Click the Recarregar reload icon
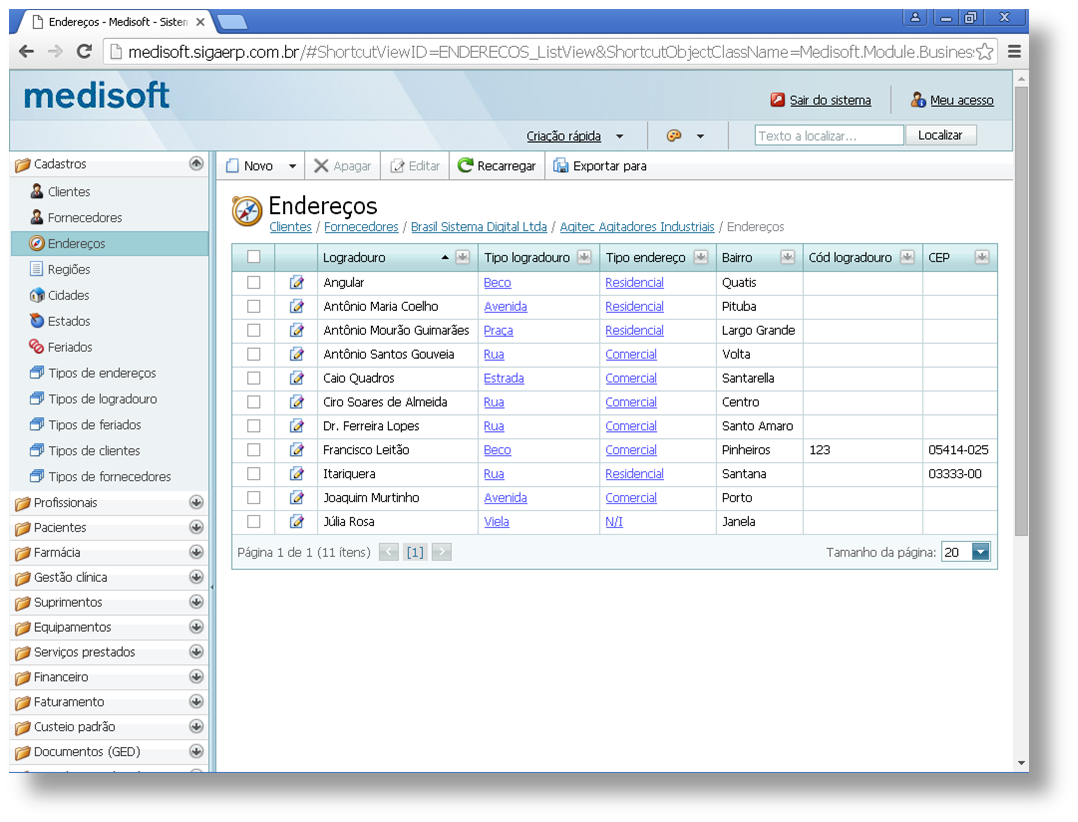The image size is (1078, 822). 465,166
